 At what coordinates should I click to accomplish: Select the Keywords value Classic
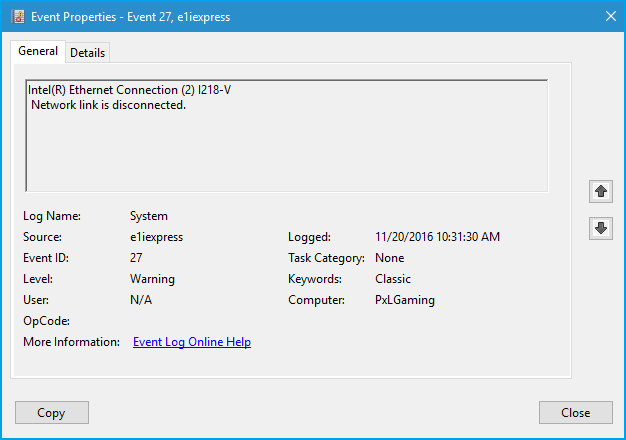point(392,279)
